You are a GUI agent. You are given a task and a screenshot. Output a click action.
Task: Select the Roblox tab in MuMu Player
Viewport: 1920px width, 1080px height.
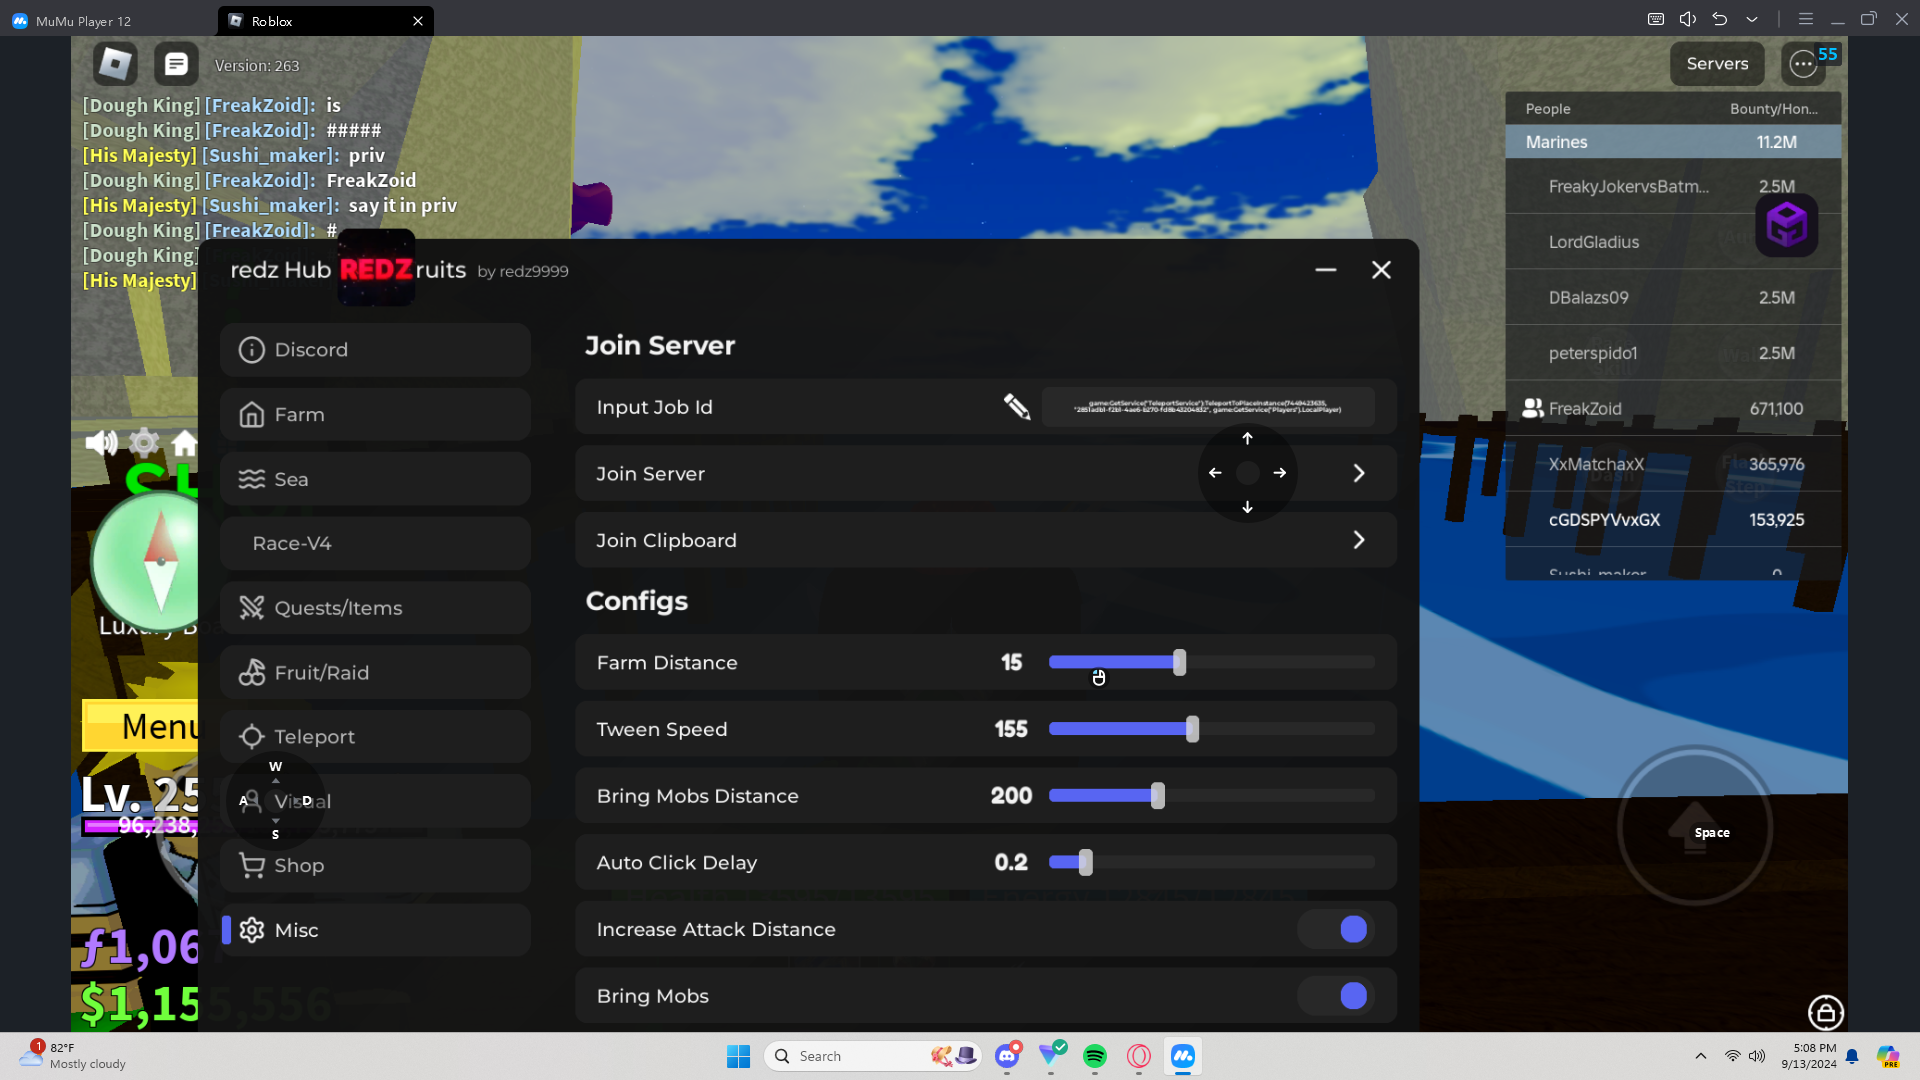326,20
